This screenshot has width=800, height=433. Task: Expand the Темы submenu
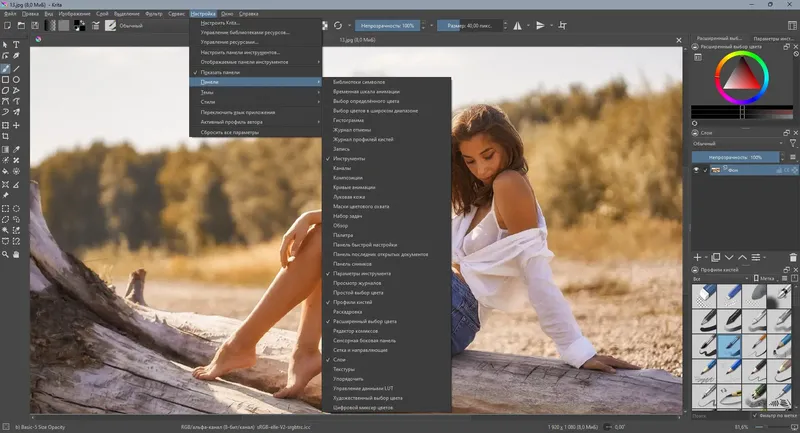(206, 92)
